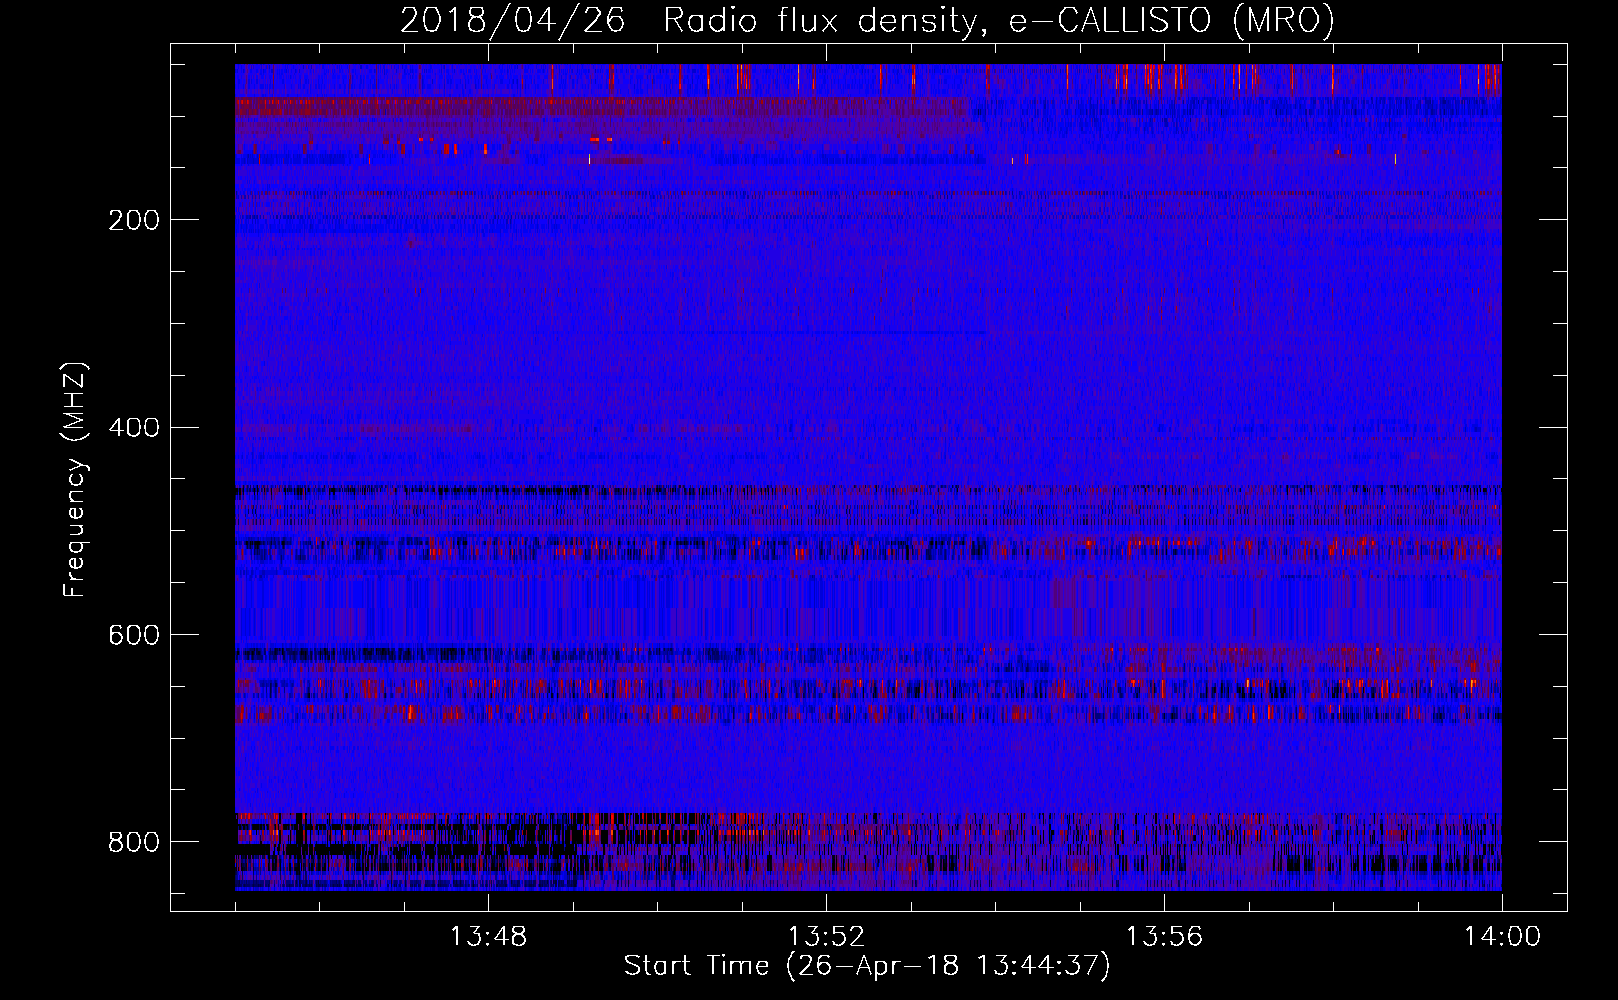The width and height of the screenshot is (1618, 1000).
Task: Click the "13:52" time tick label
Action: tap(827, 937)
